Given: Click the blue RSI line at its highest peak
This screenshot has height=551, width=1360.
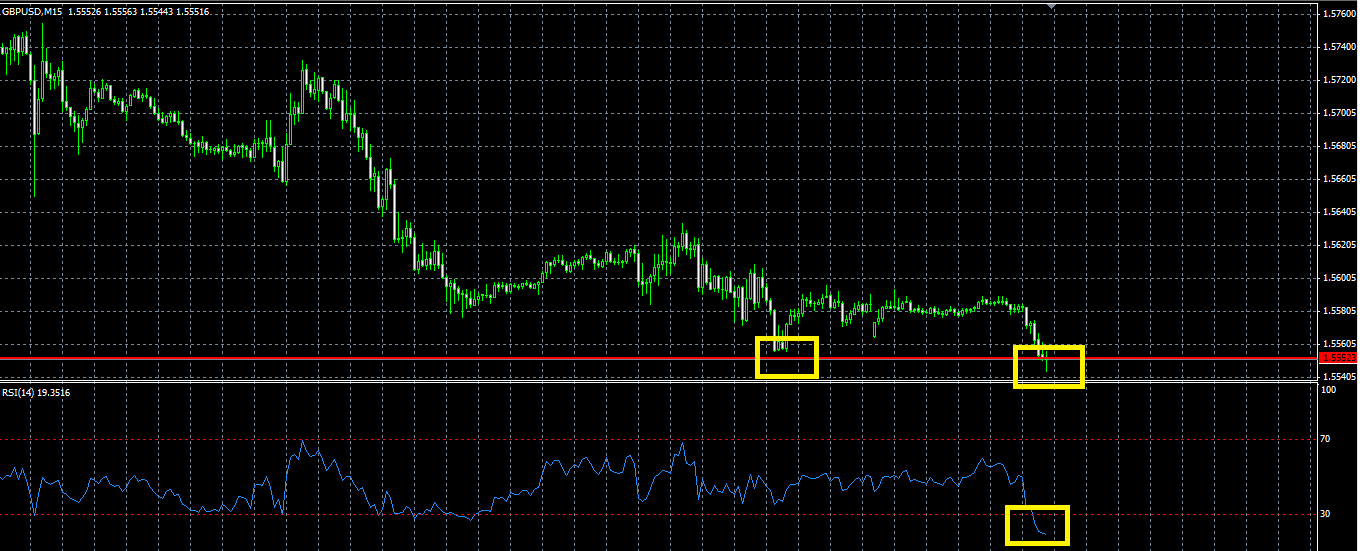Looking at the screenshot, I should pyautogui.click(x=302, y=441).
